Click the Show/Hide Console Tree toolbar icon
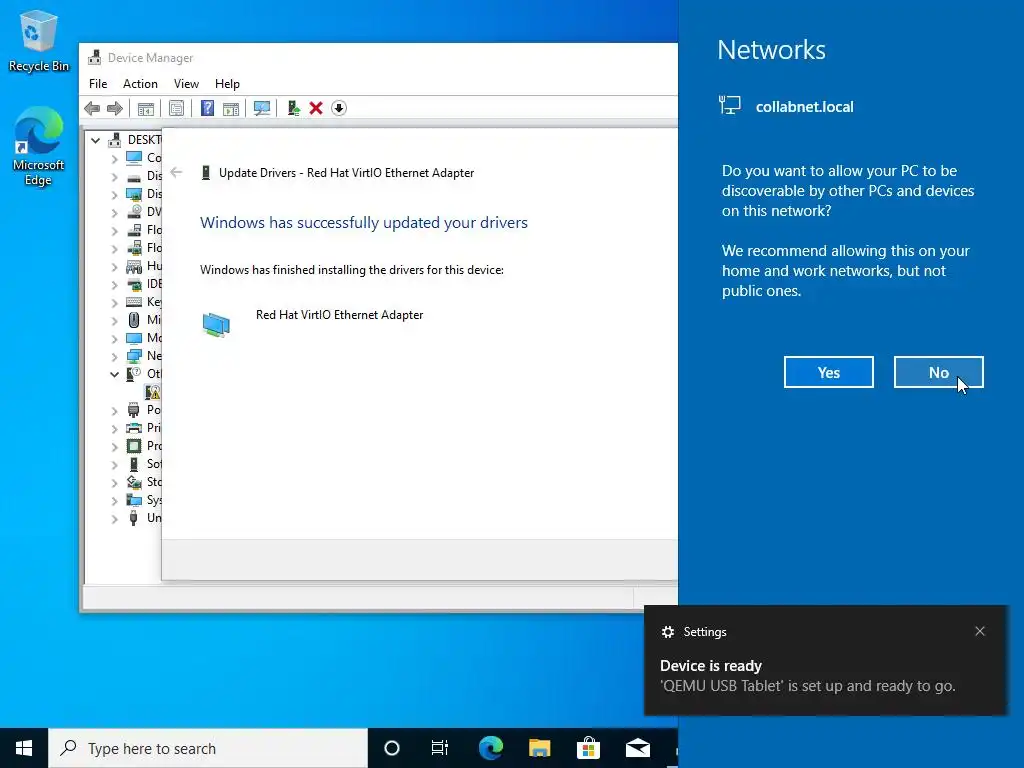 [146, 108]
